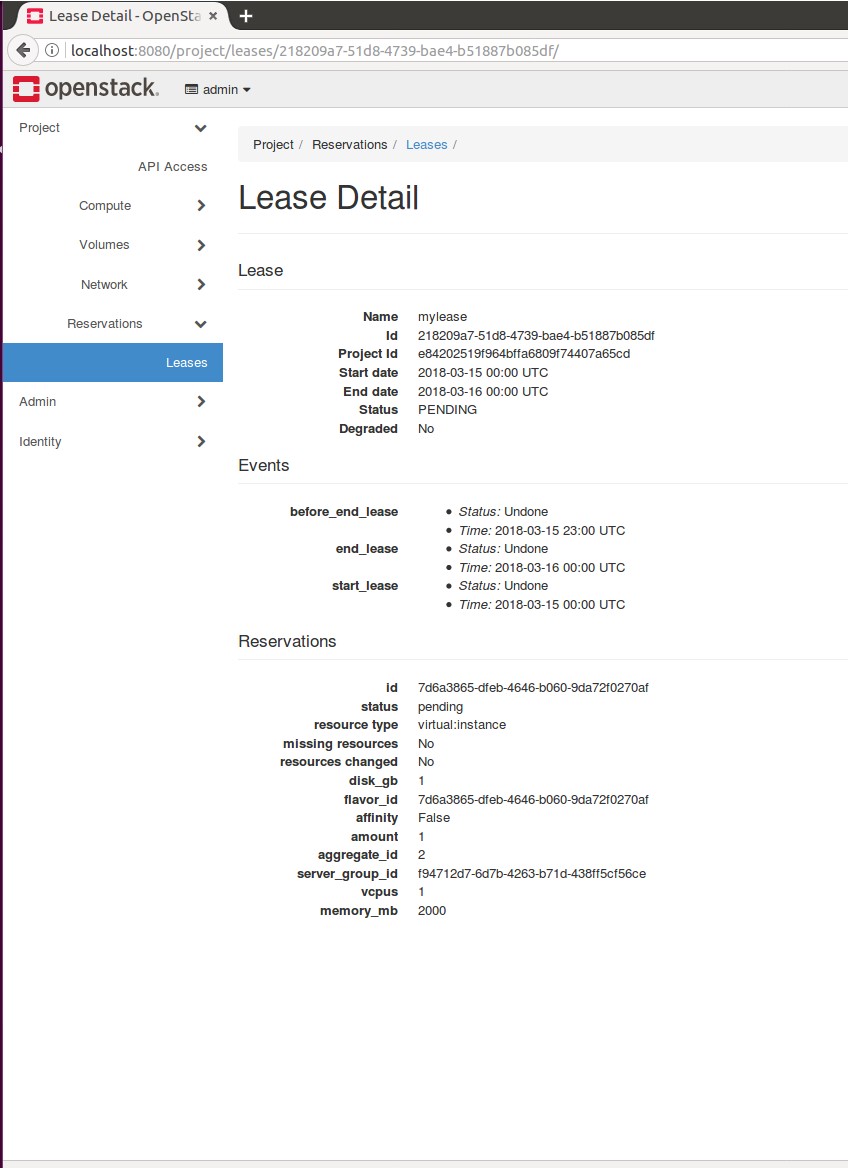Image resolution: width=848 pixels, height=1168 pixels.
Task: Click the reservation status 'pending'
Action: point(440,707)
